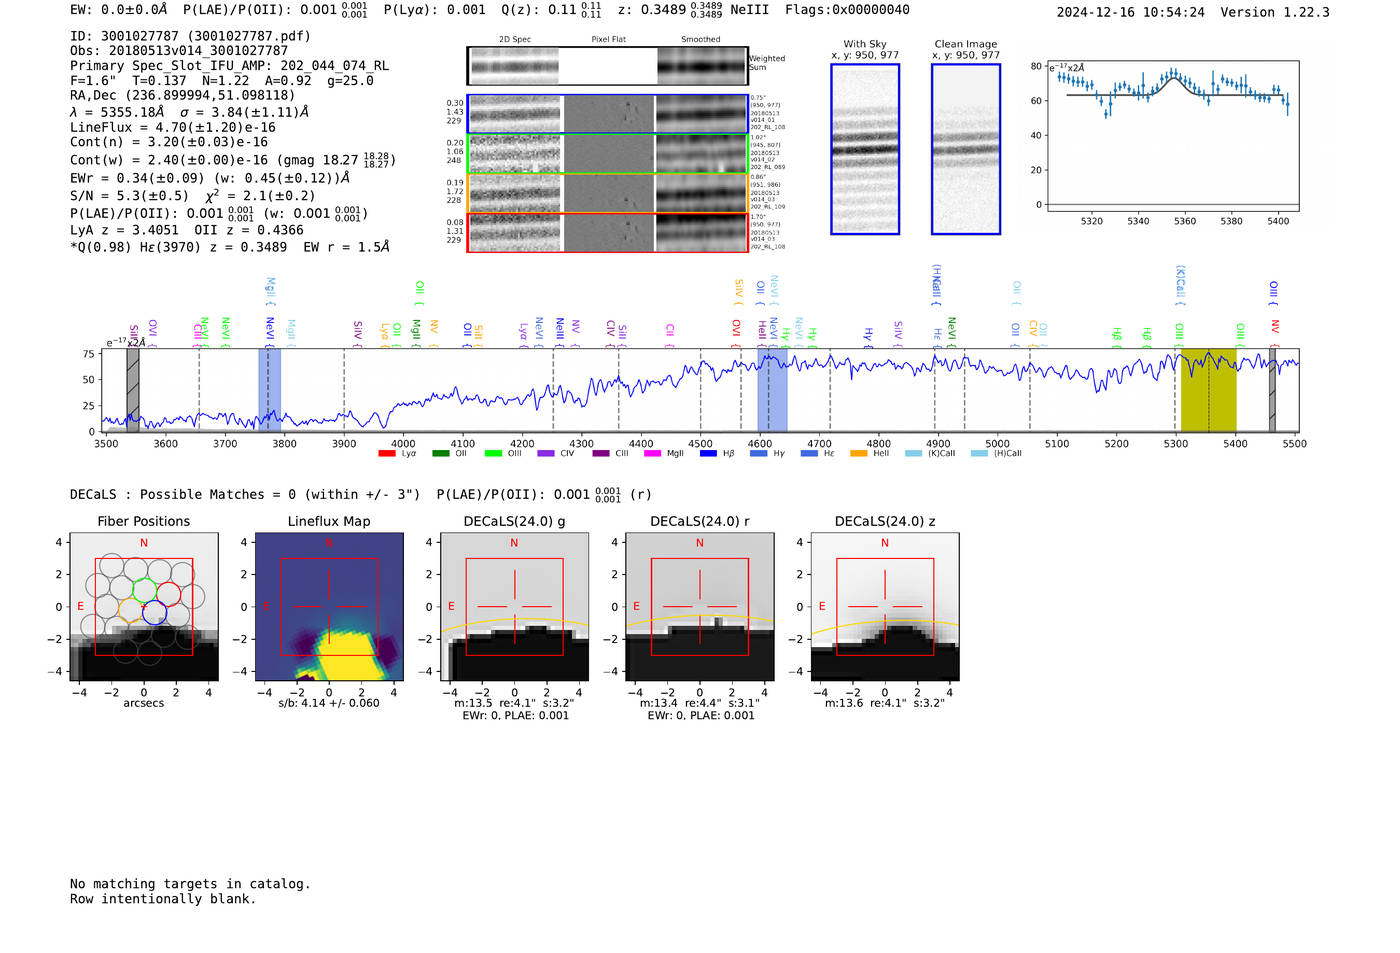Click the emission line fit plot
Screen dimensions: 1400x953
click(1173, 136)
